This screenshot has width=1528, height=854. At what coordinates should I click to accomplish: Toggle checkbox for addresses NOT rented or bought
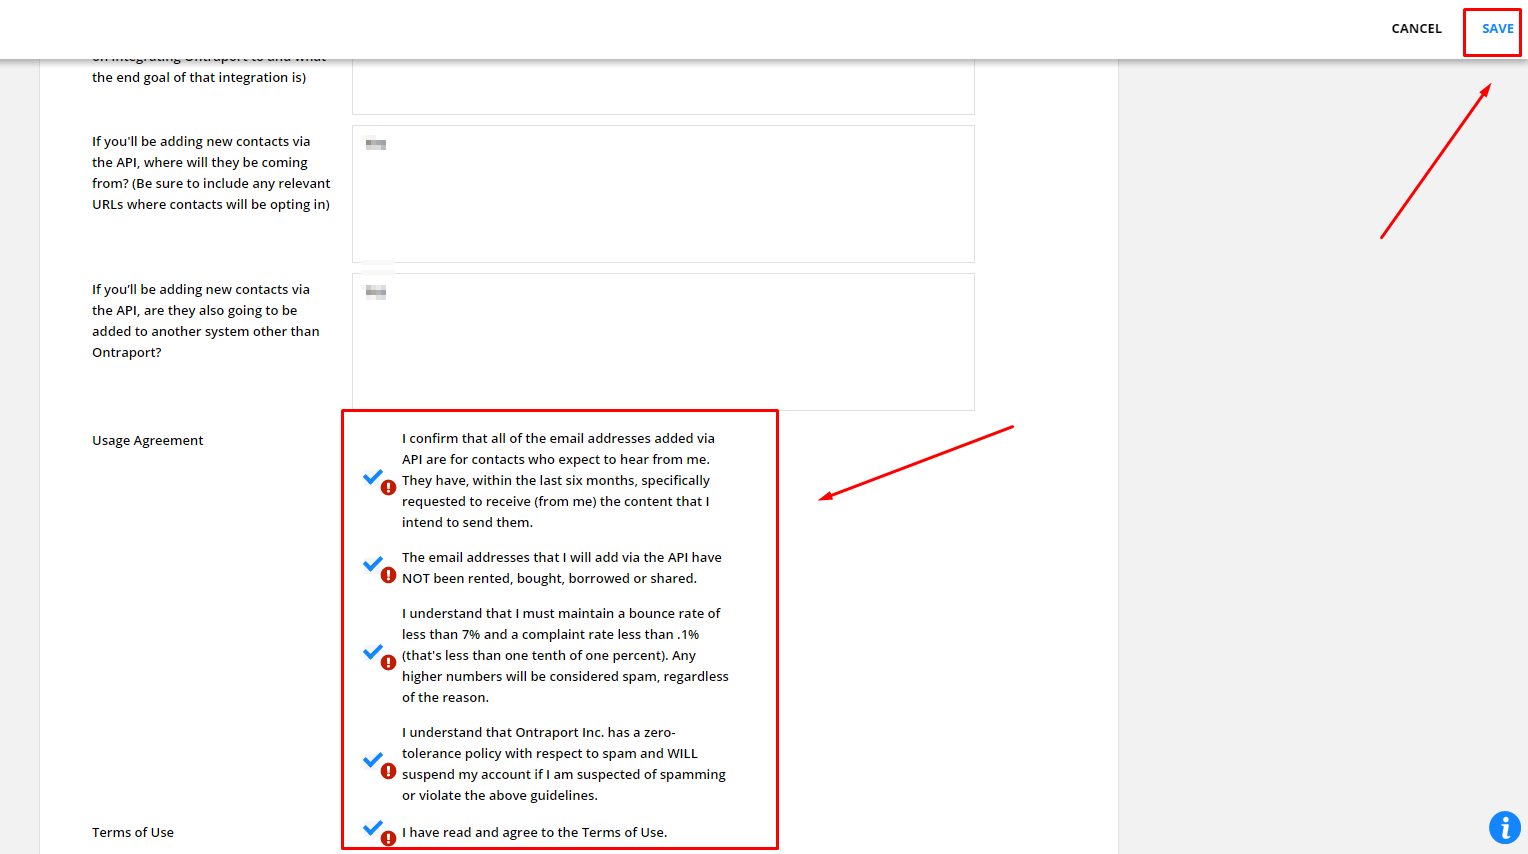tap(373, 564)
